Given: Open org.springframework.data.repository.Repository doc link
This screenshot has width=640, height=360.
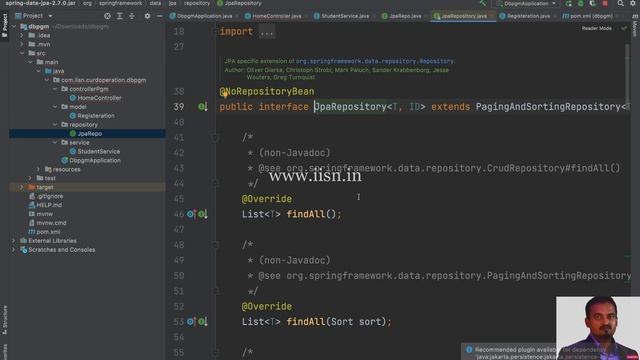Looking at the screenshot, I should (375, 61).
